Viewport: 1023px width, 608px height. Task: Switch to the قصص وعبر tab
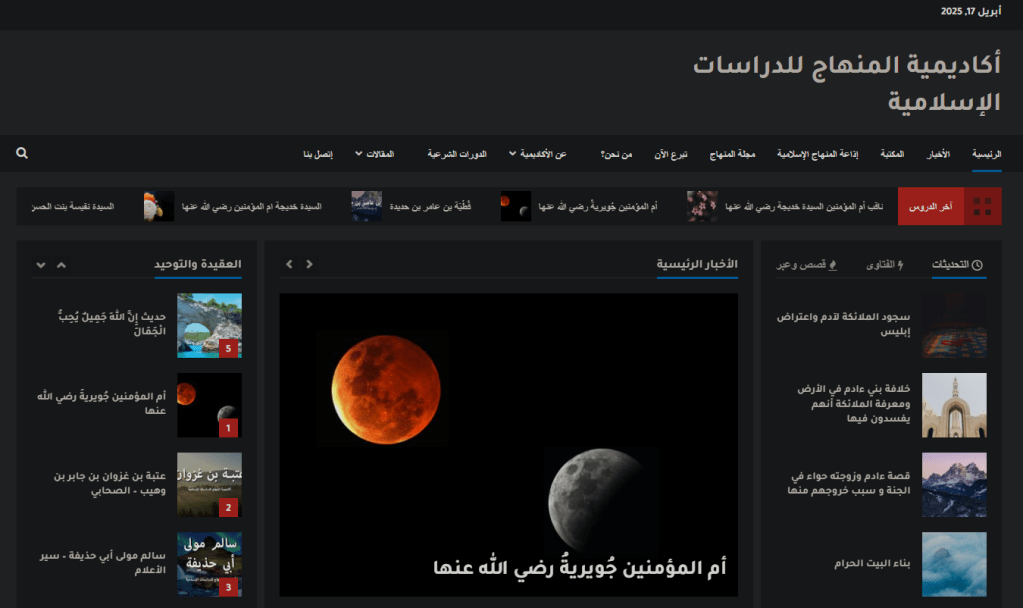(806, 265)
